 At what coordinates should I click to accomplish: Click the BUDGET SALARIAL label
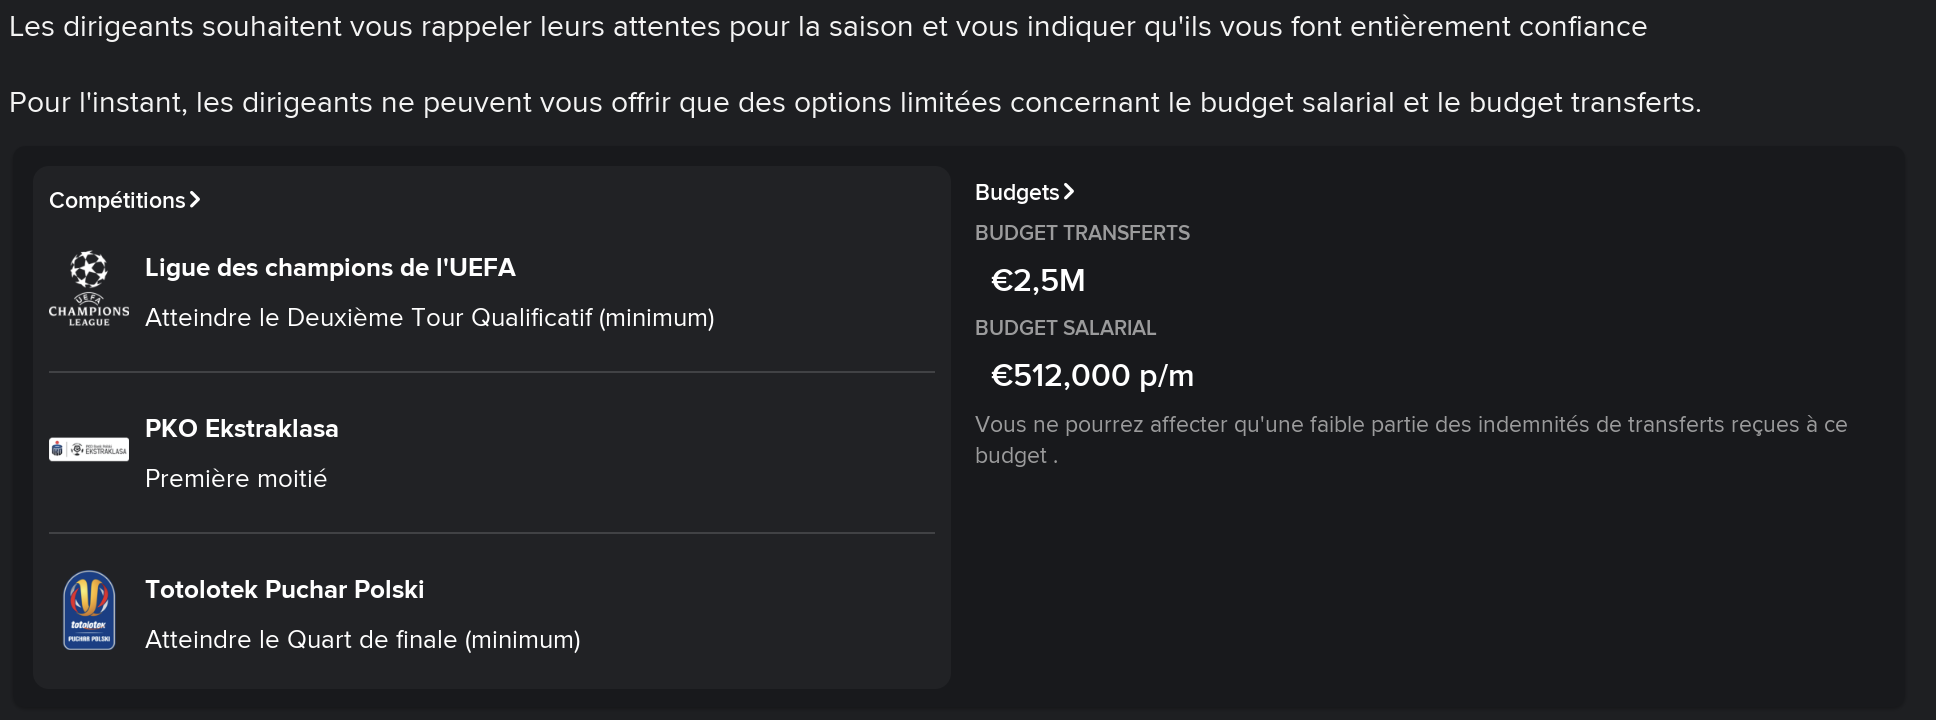click(x=1065, y=328)
